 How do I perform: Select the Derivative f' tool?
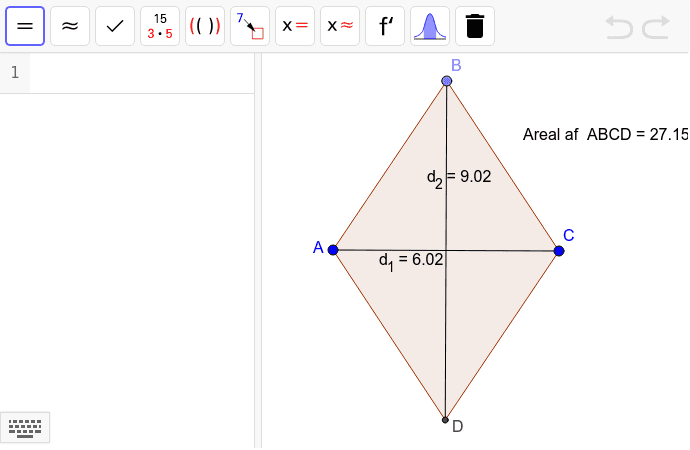(x=385, y=26)
